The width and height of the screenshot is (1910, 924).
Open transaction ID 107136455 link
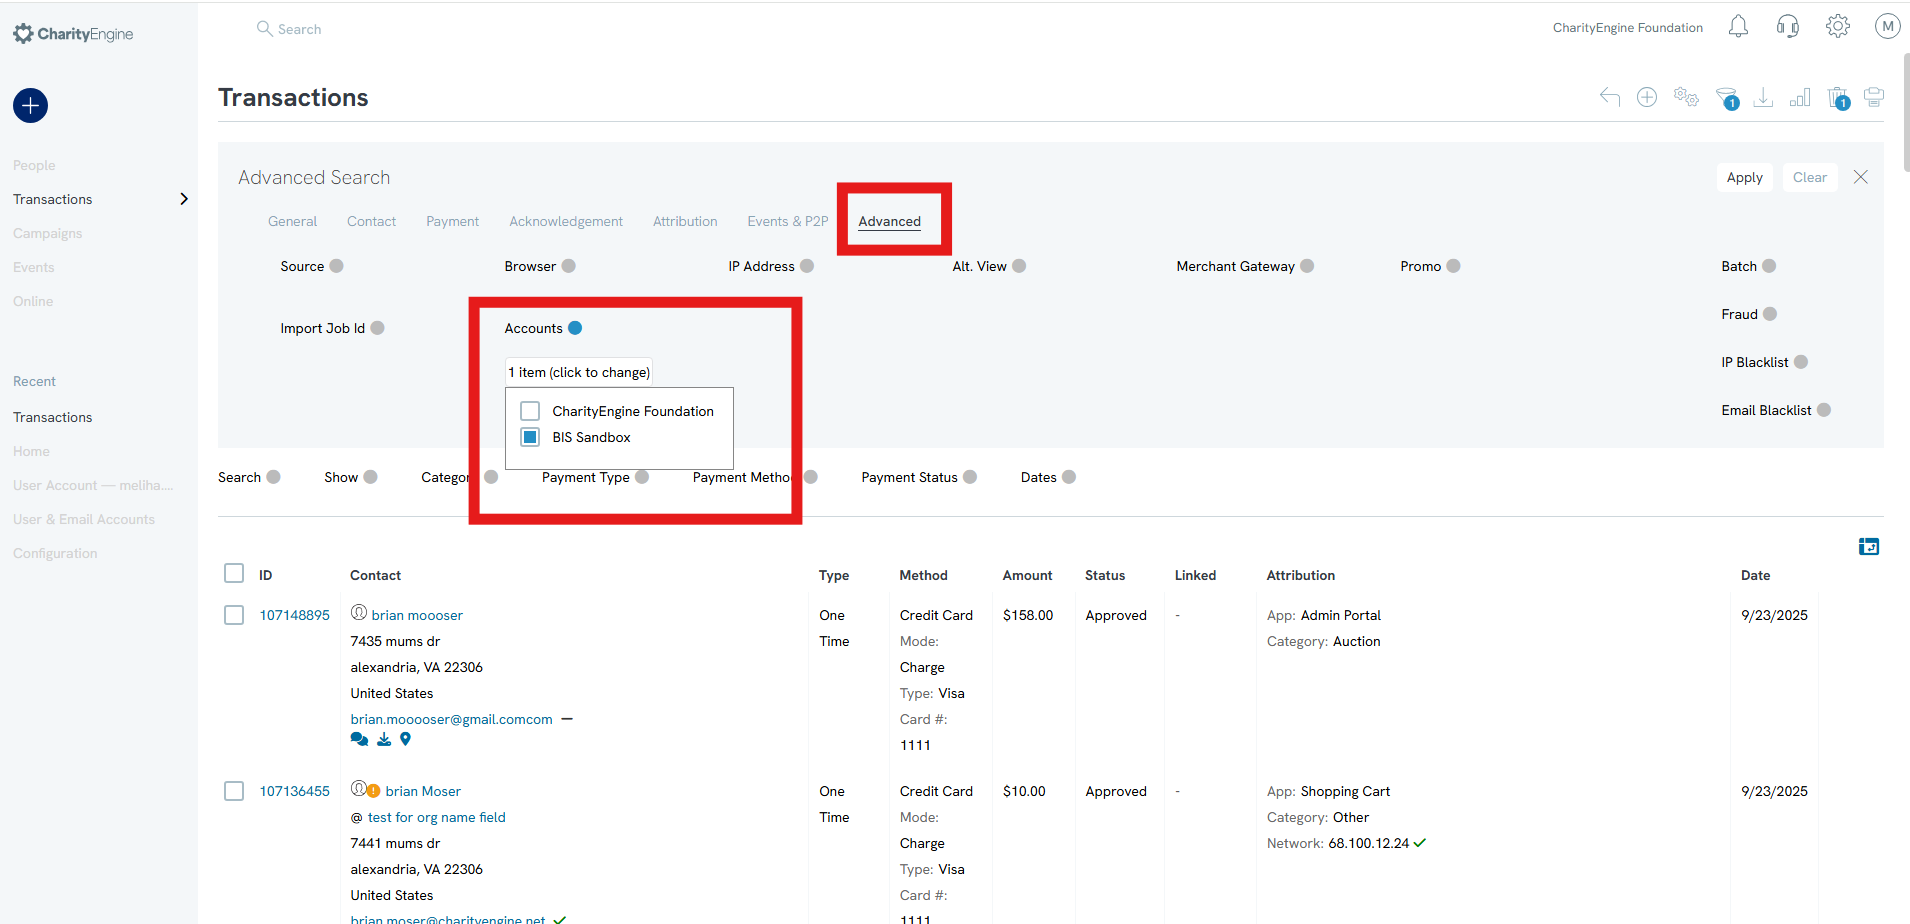tap(295, 791)
